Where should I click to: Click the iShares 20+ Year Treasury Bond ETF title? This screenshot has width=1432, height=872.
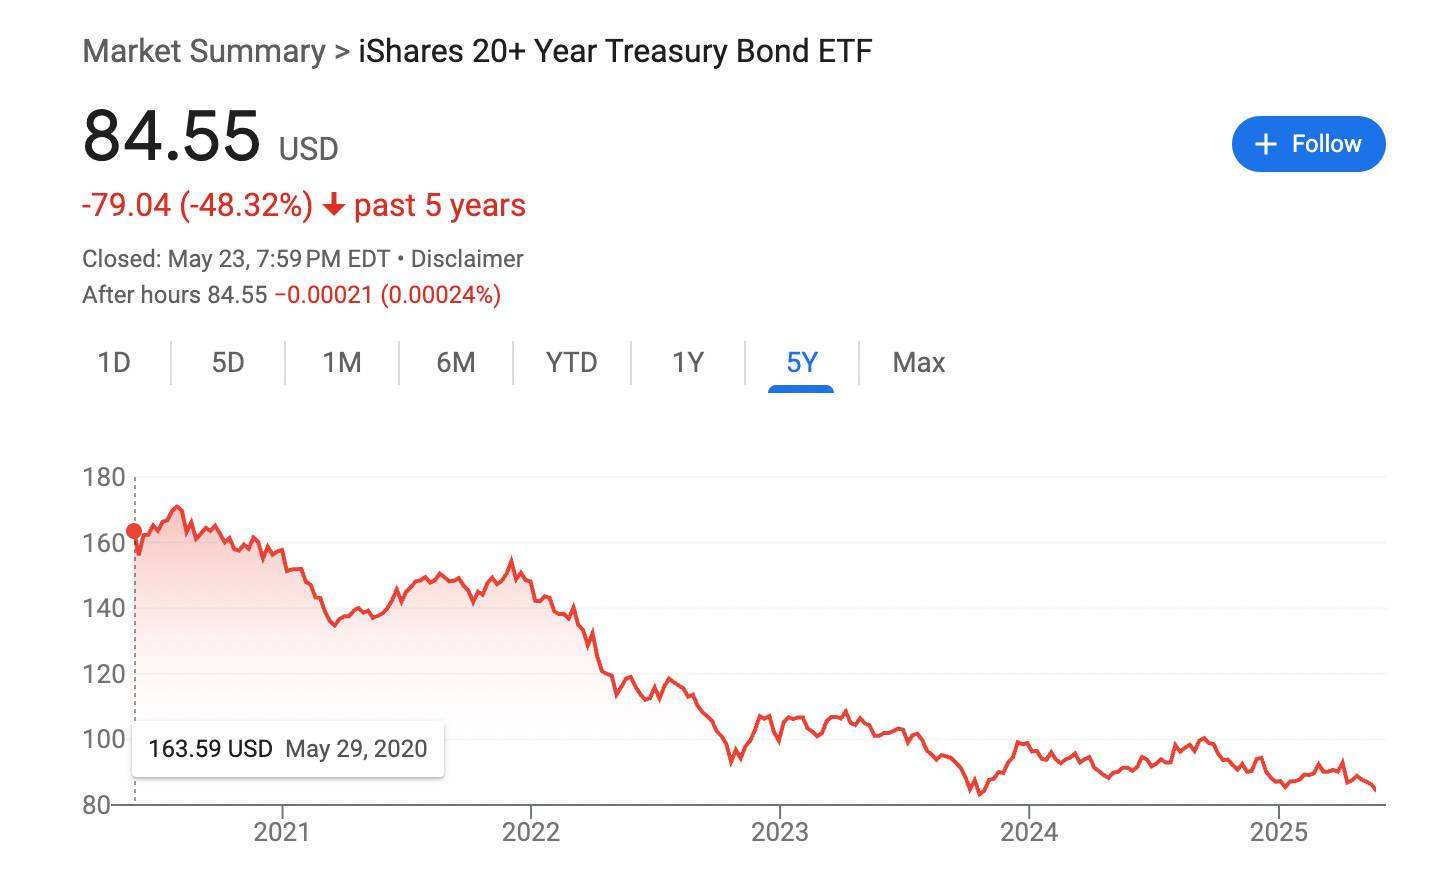click(615, 51)
